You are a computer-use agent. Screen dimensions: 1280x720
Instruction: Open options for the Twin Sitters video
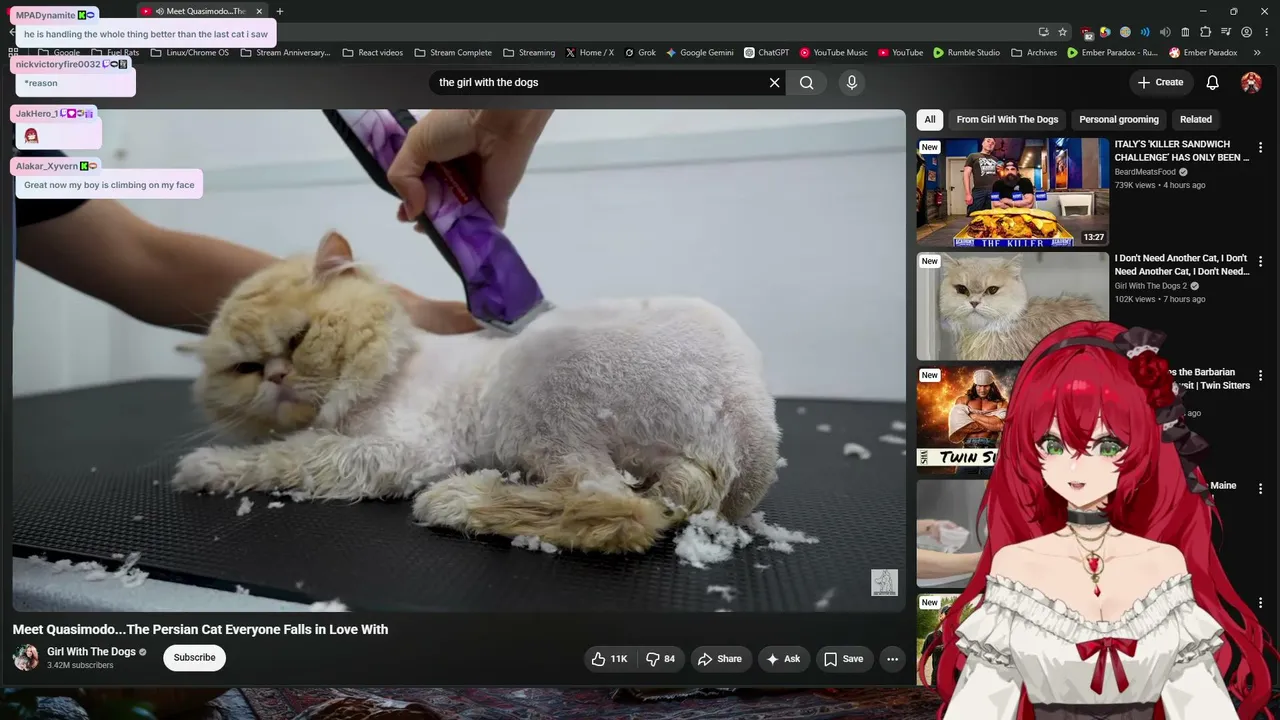pos(1260,376)
